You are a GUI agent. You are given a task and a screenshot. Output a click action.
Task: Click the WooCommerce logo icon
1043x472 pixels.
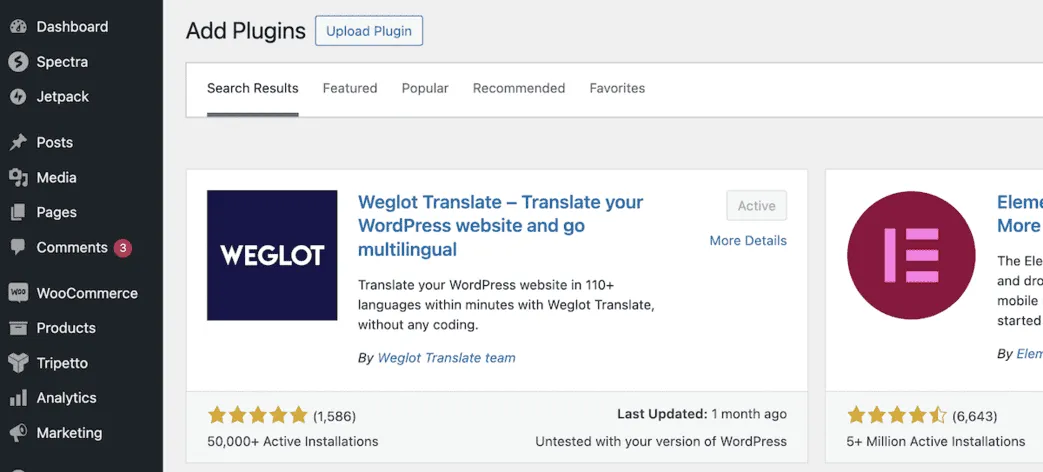18,293
